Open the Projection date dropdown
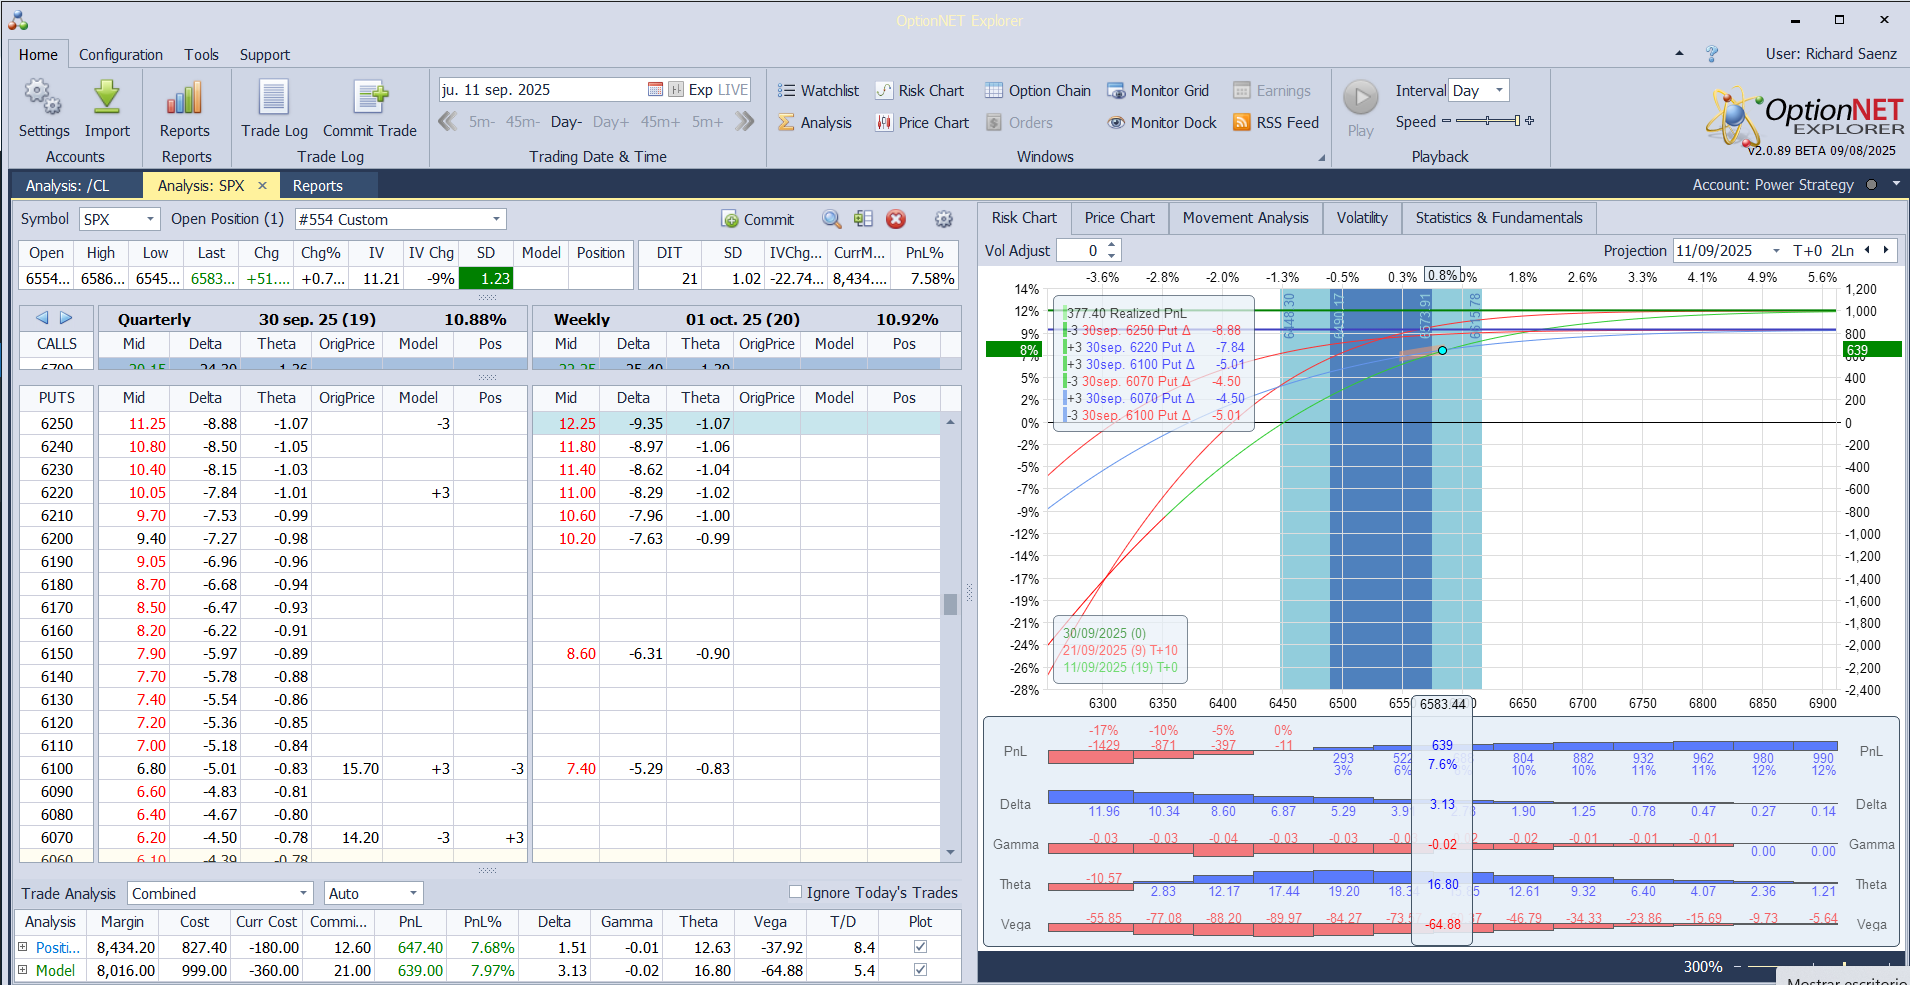 tap(1776, 251)
